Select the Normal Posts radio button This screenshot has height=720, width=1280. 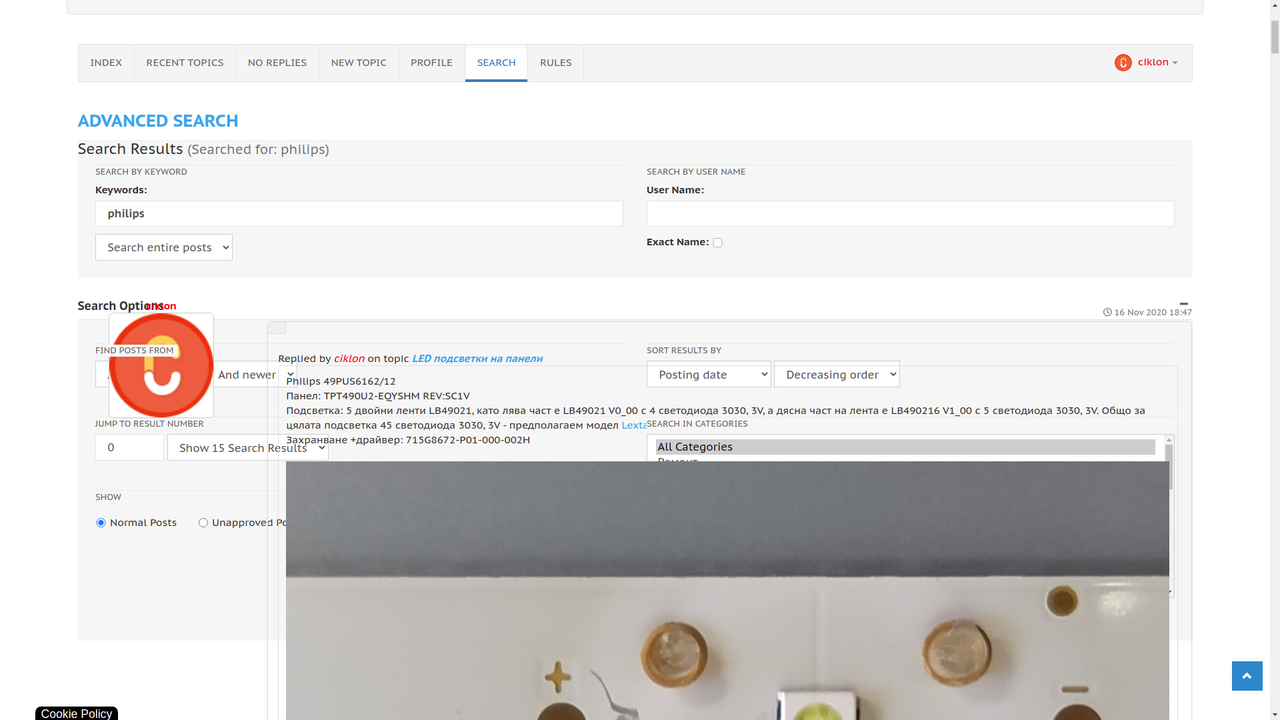[101, 523]
